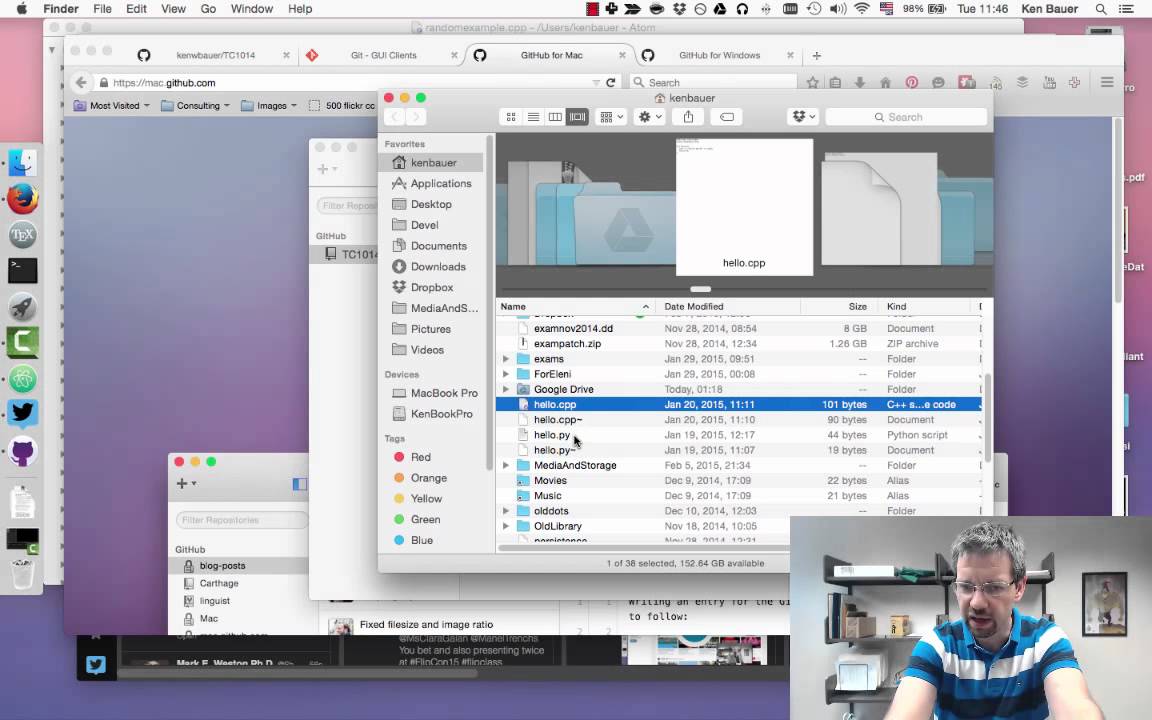
Task: Click the Finder share button
Action: [688, 117]
